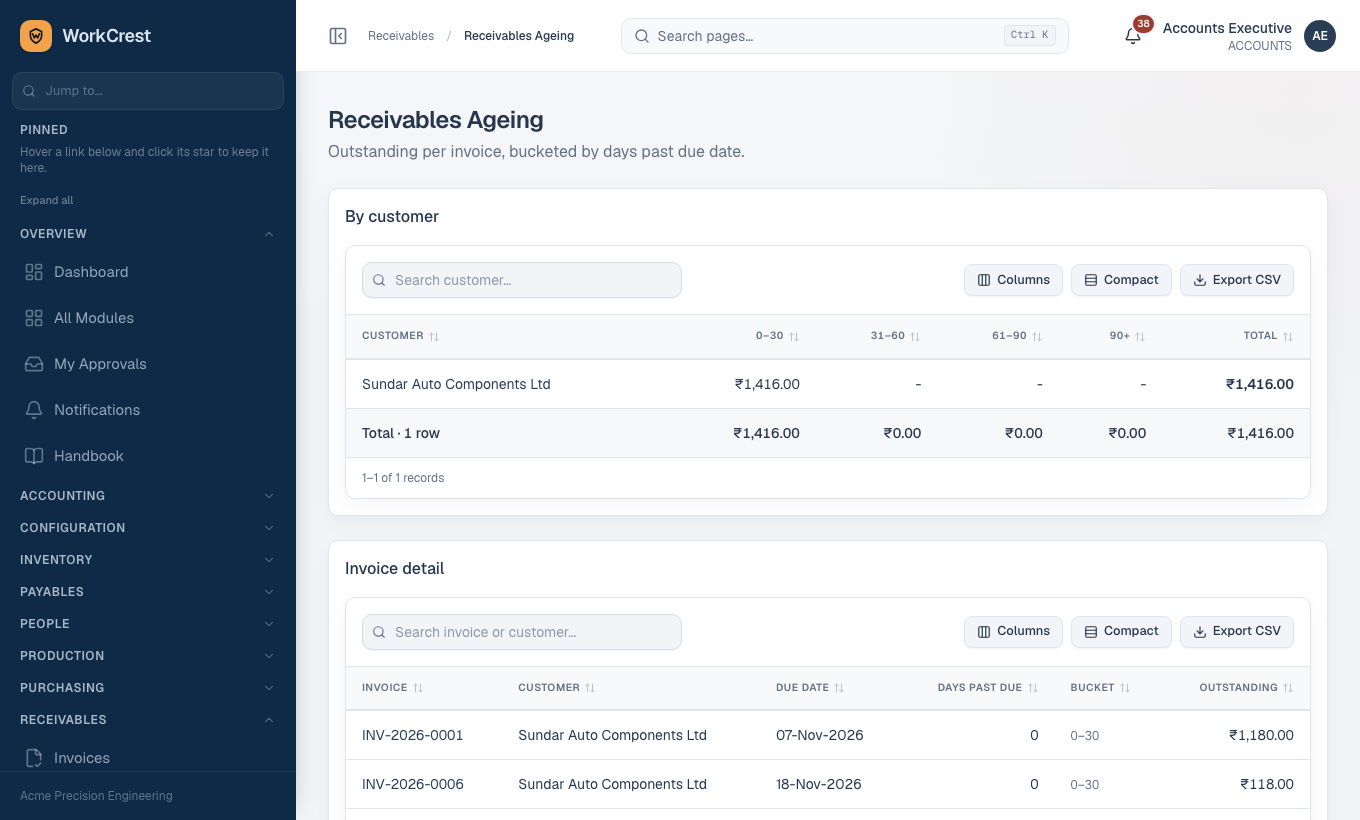Sort invoice detail by Days Past Due
Screen dimensions: 1360x820
pos(987,688)
